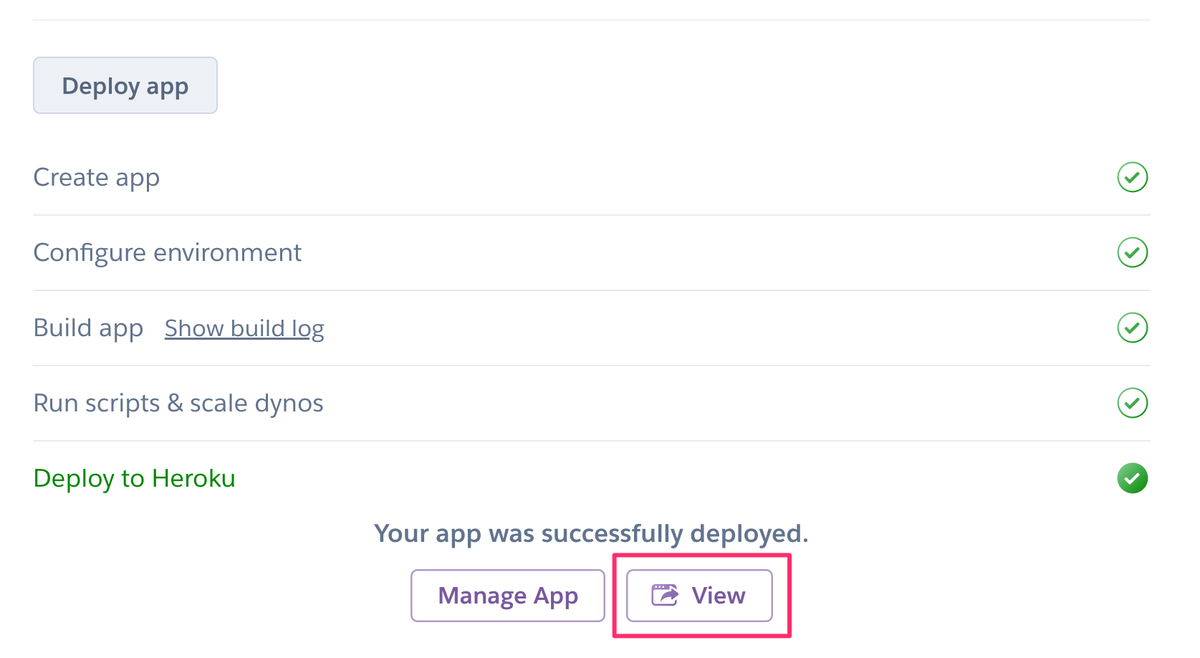Click the filled Deploy to Heroku checkmark

point(1132,478)
